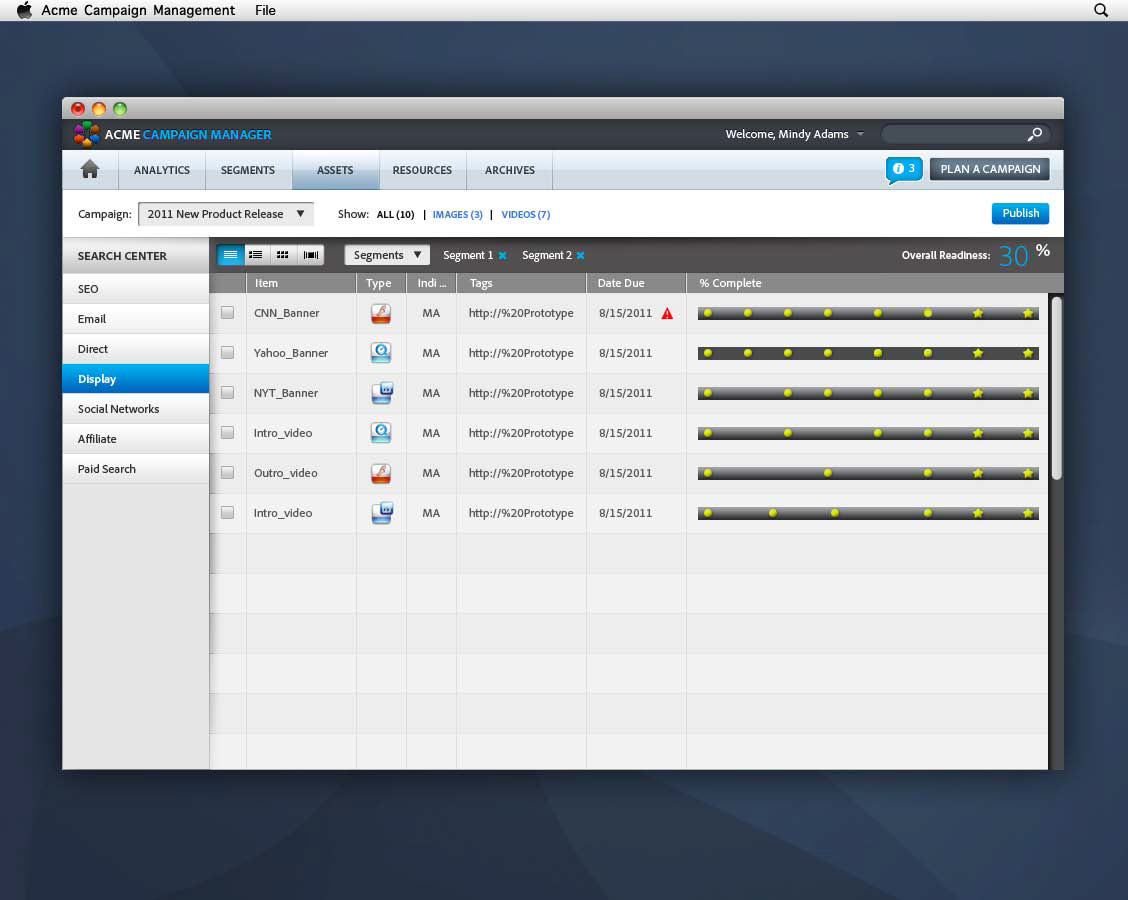Image resolution: width=1128 pixels, height=900 pixels.
Task: Open the Campaign dropdown 2011 New Product Release
Action: point(226,214)
